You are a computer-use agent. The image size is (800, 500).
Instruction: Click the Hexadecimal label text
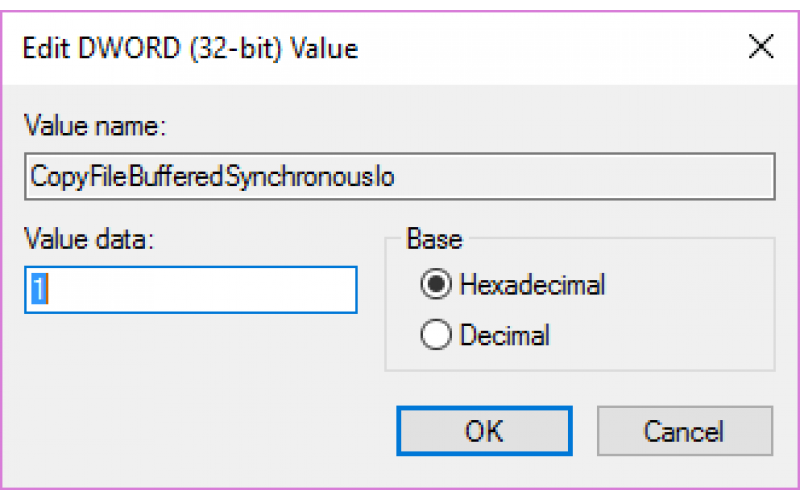click(532, 284)
